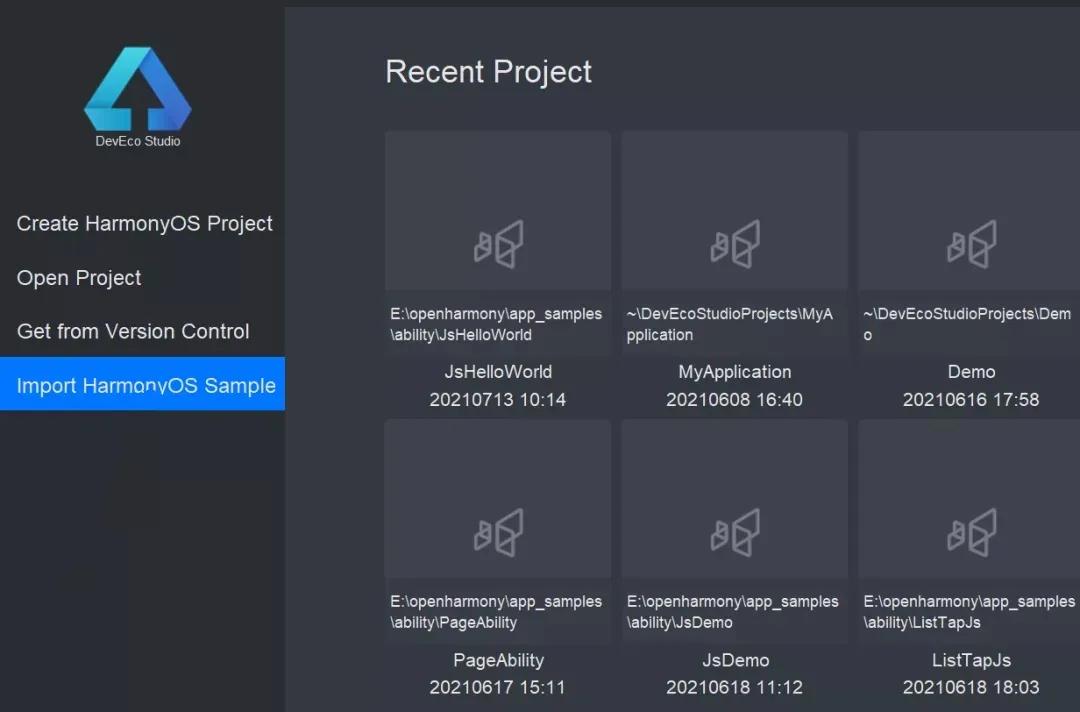Image resolution: width=1080 pixels, height=712 pixels.
Task: Open the PageAbility project name
Action: (x=498, y=660)
